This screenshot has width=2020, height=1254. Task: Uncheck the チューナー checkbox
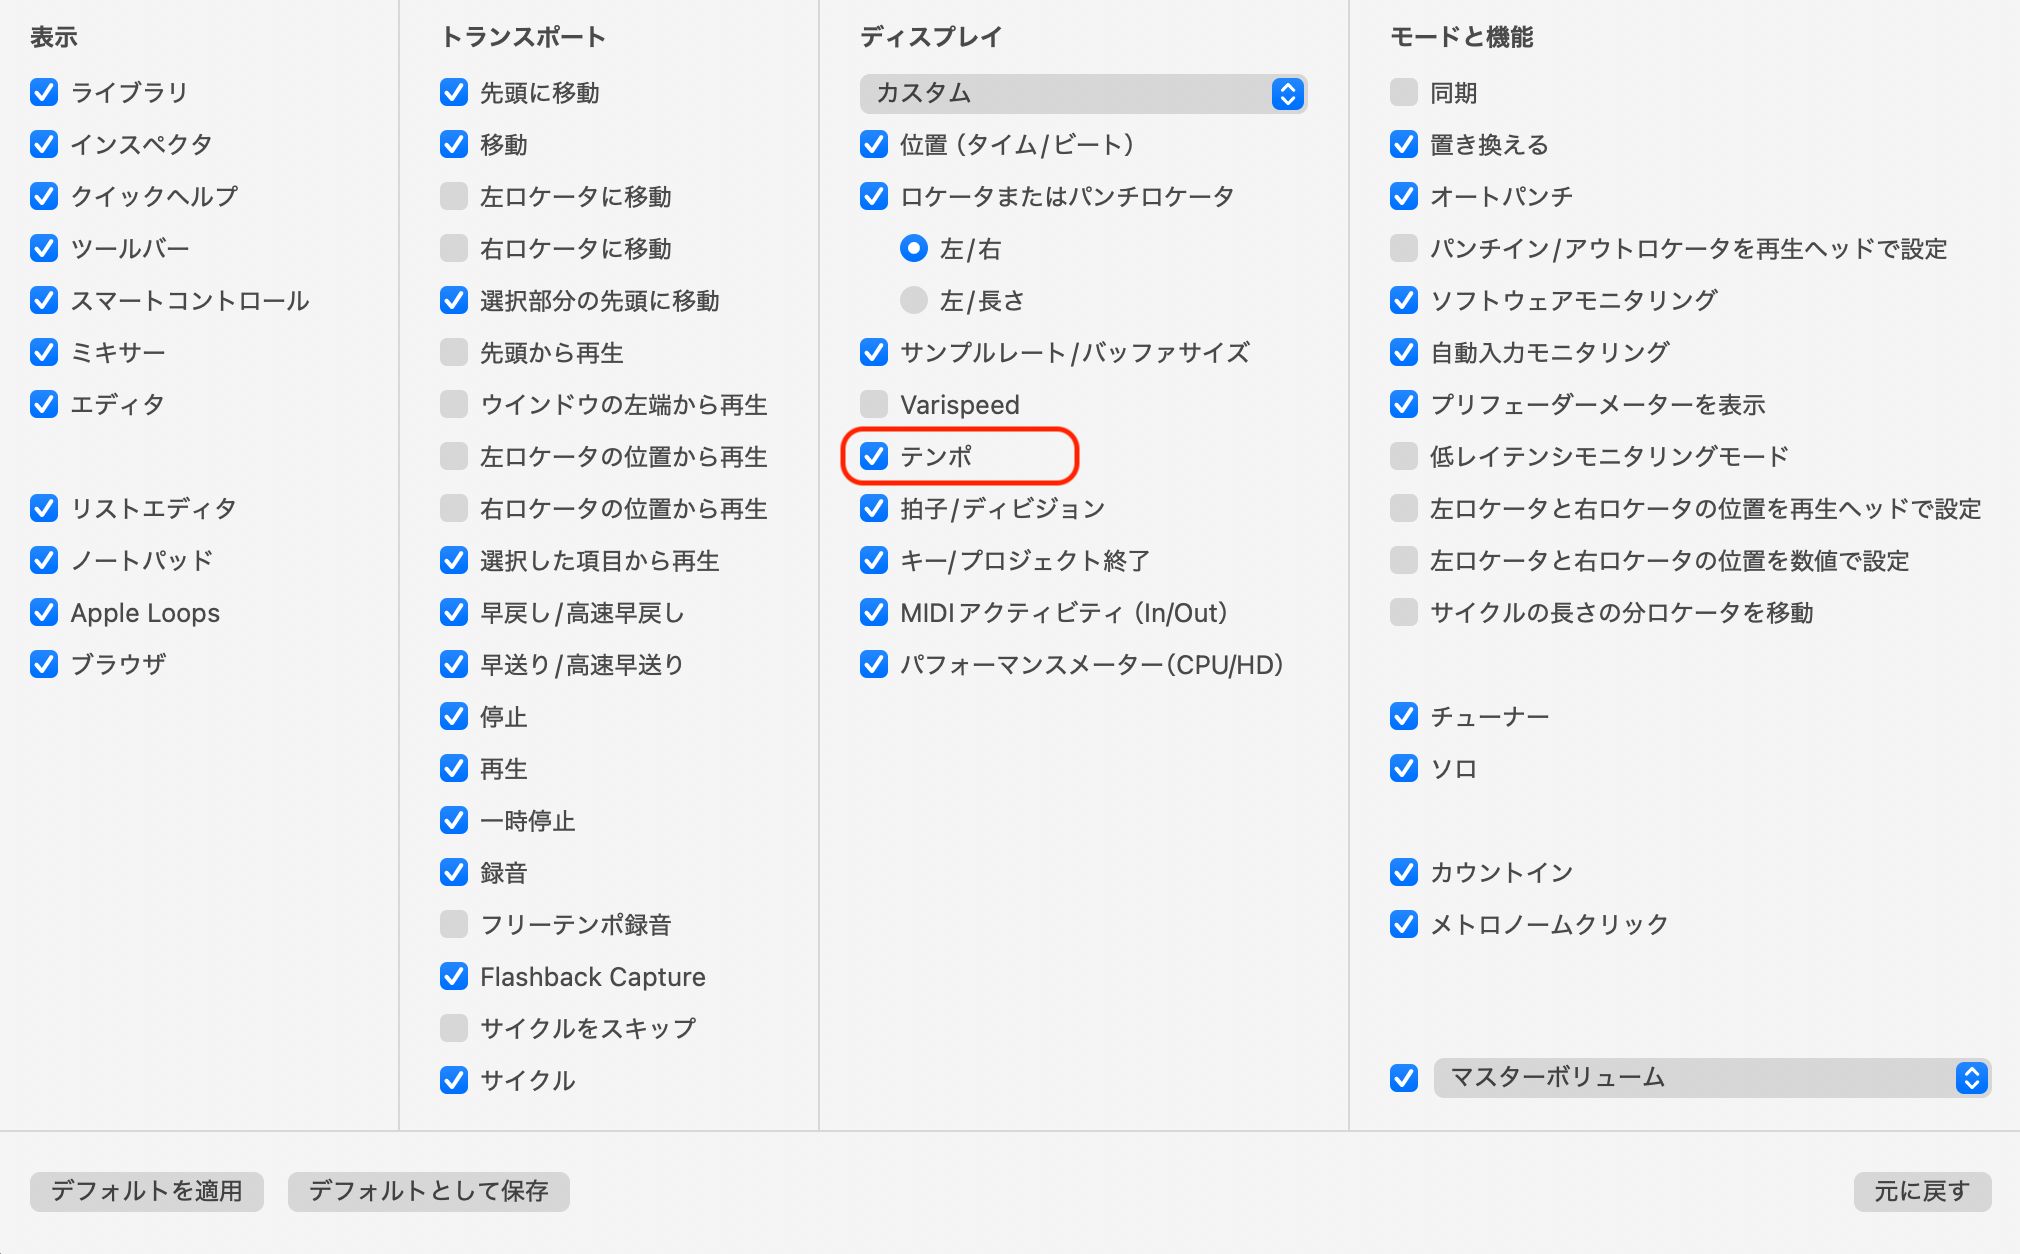(x=1404, y=716)
